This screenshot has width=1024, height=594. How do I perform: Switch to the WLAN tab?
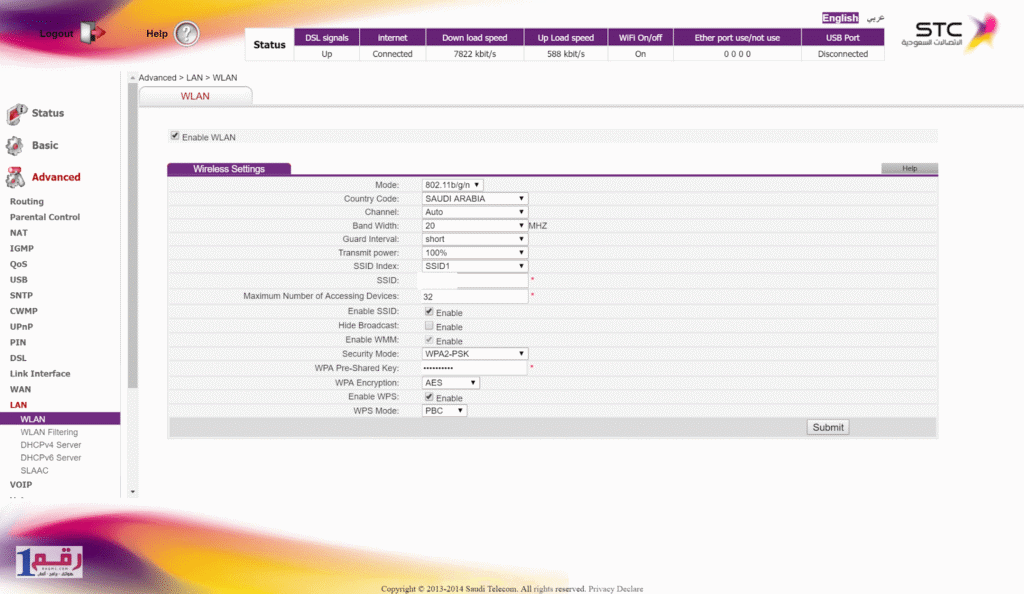pos(196,95)
